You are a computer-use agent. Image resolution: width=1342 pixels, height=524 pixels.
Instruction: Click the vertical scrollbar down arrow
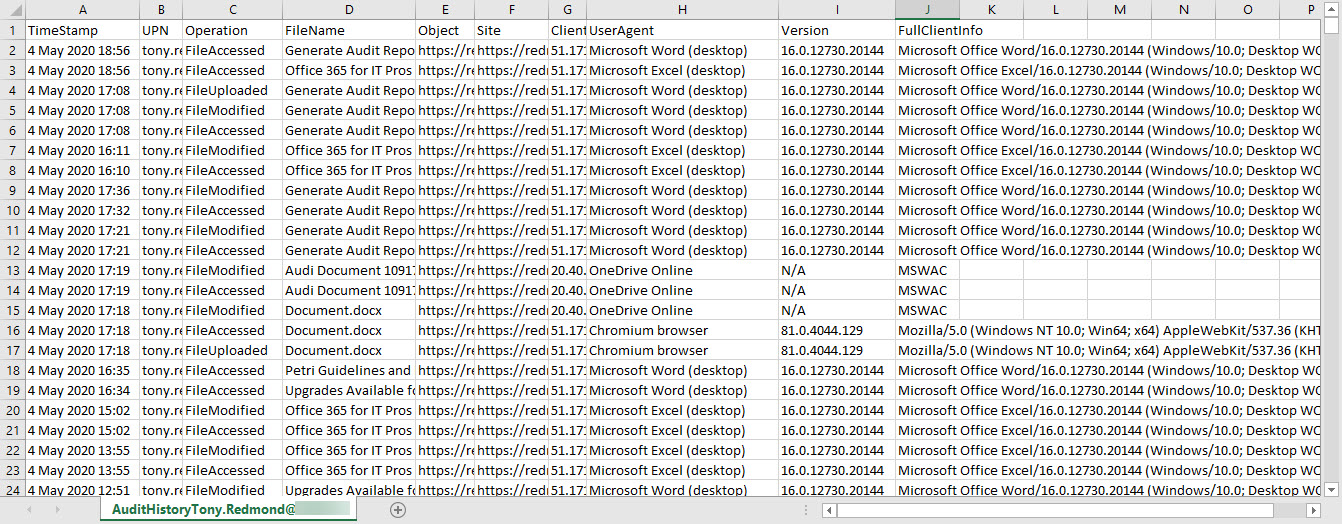point(1332,489)
